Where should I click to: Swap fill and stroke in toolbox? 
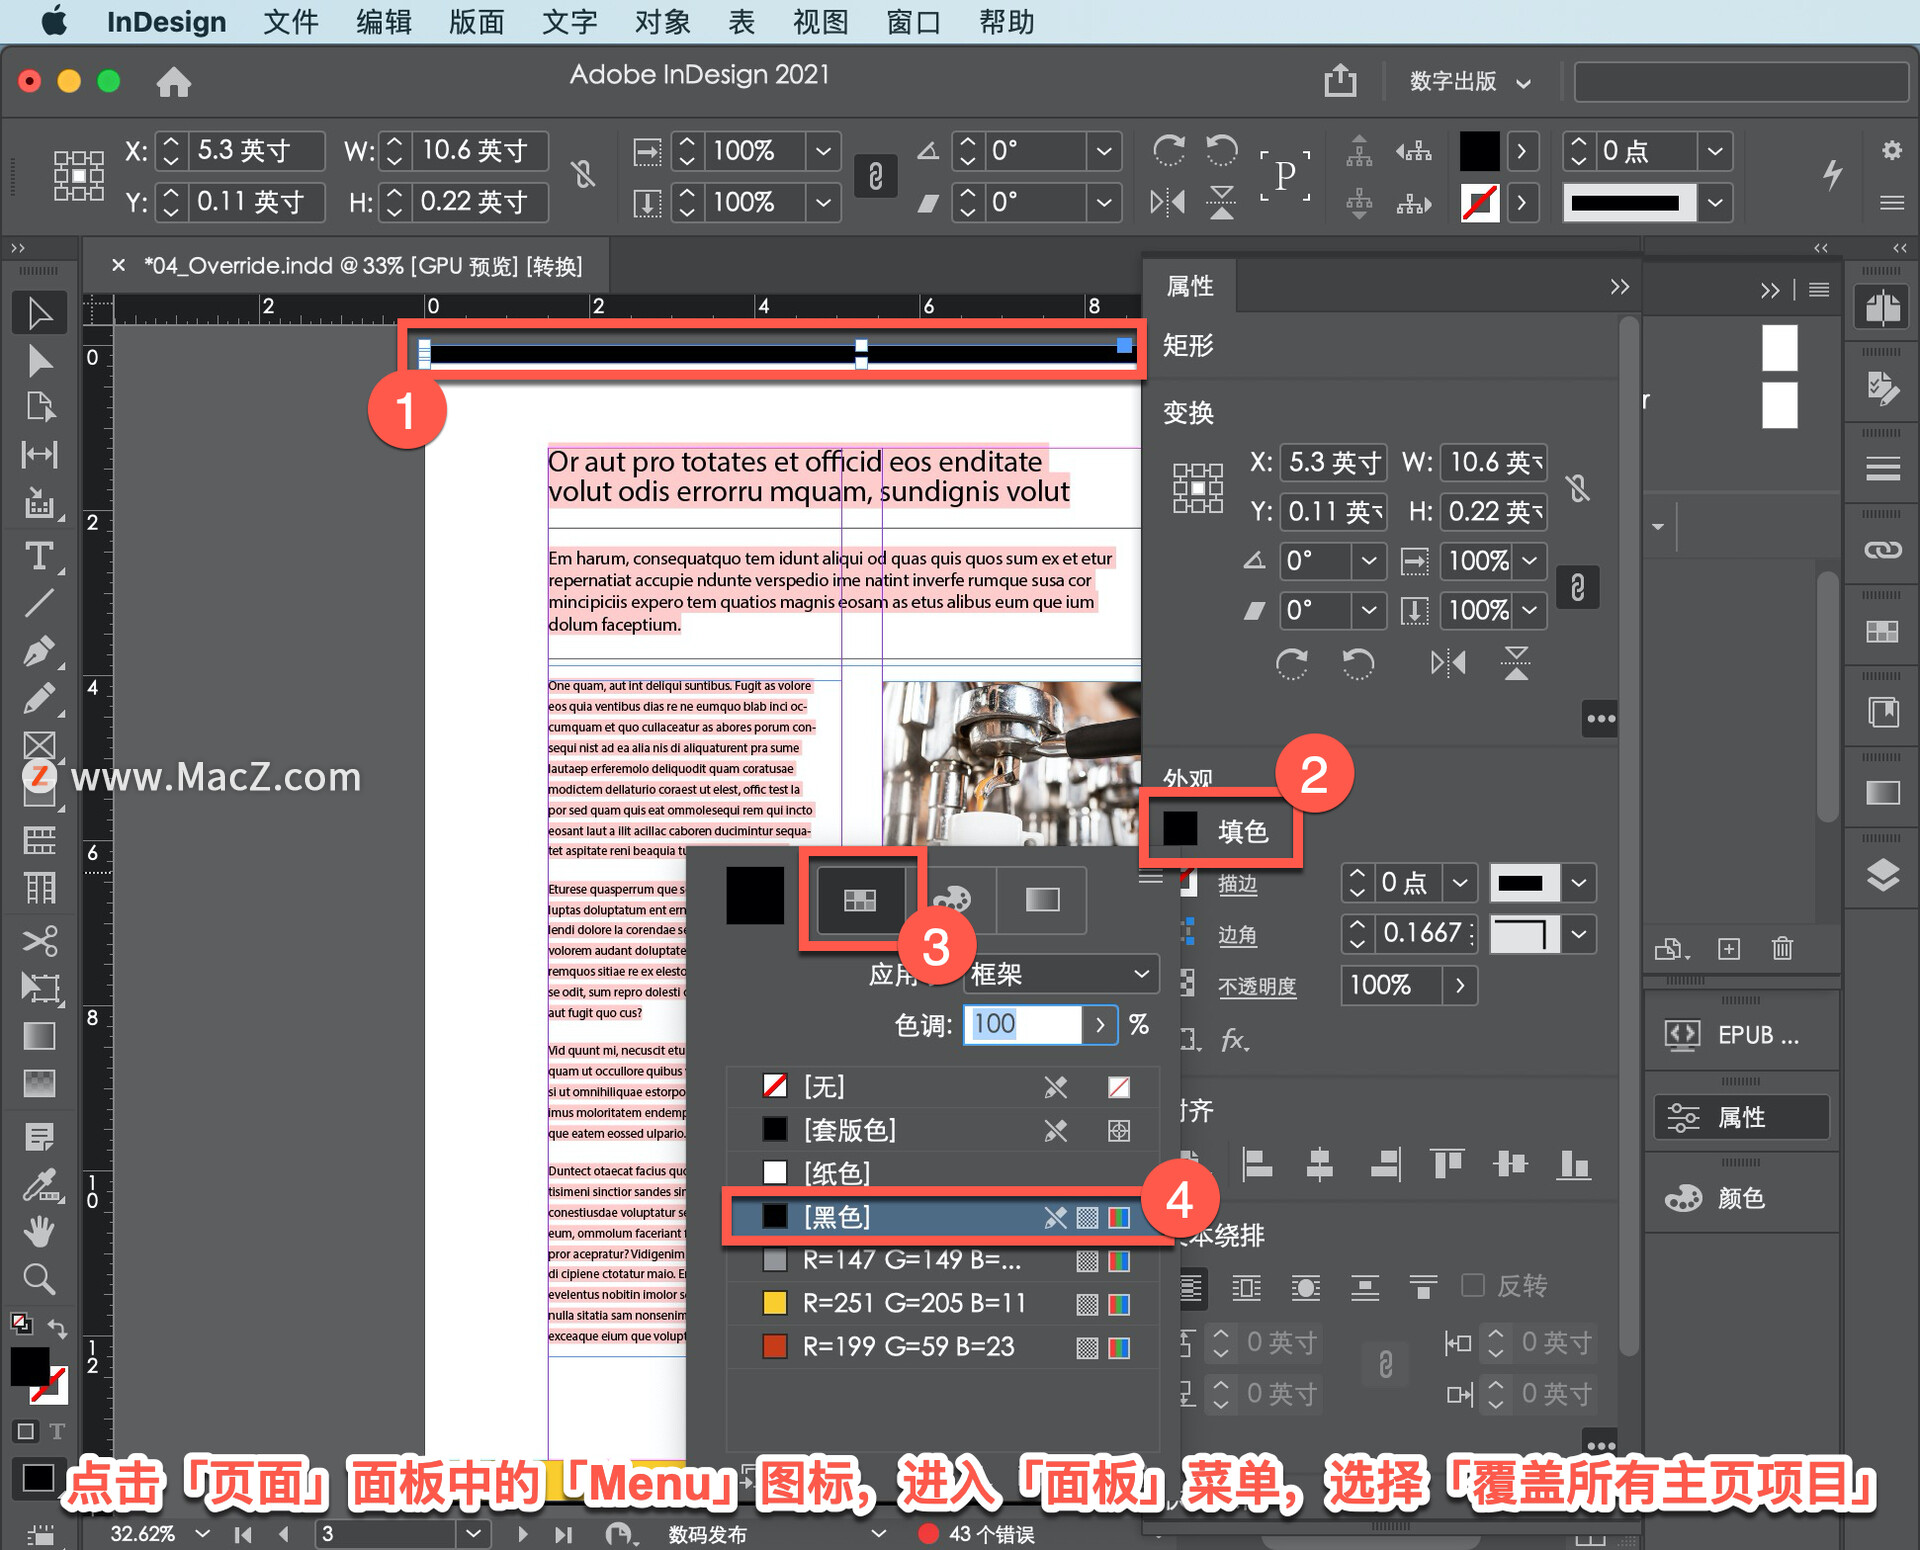pyautogui.click(x=57, y=1328)
